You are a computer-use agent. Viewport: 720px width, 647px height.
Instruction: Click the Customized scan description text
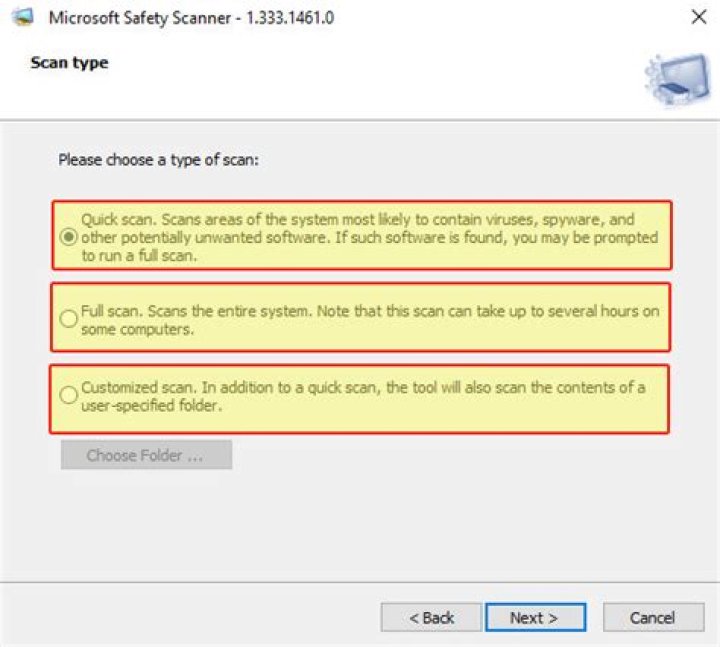point(362,397)
